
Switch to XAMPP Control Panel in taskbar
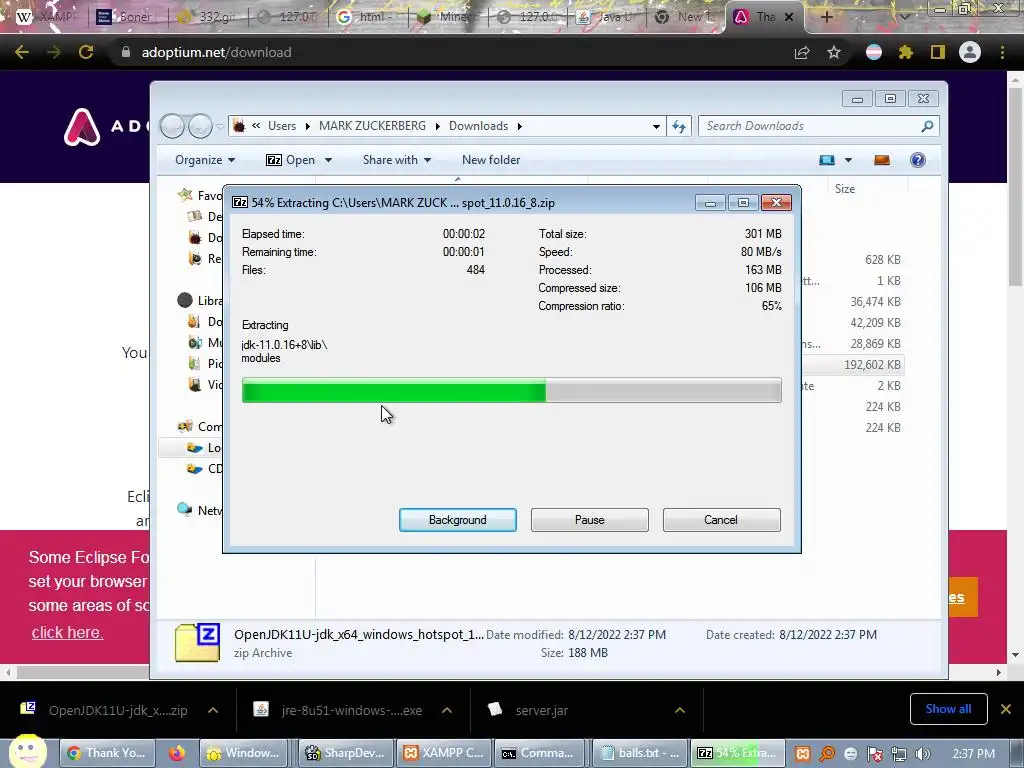(x=443, y=753)
